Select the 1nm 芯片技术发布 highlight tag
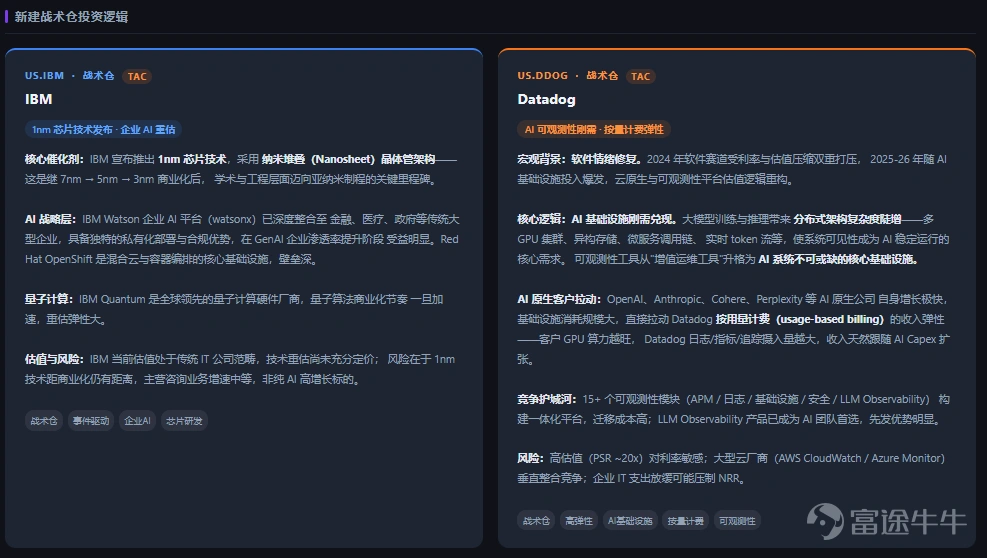This screenshot has height=558, width=987. tap(103, 129)
